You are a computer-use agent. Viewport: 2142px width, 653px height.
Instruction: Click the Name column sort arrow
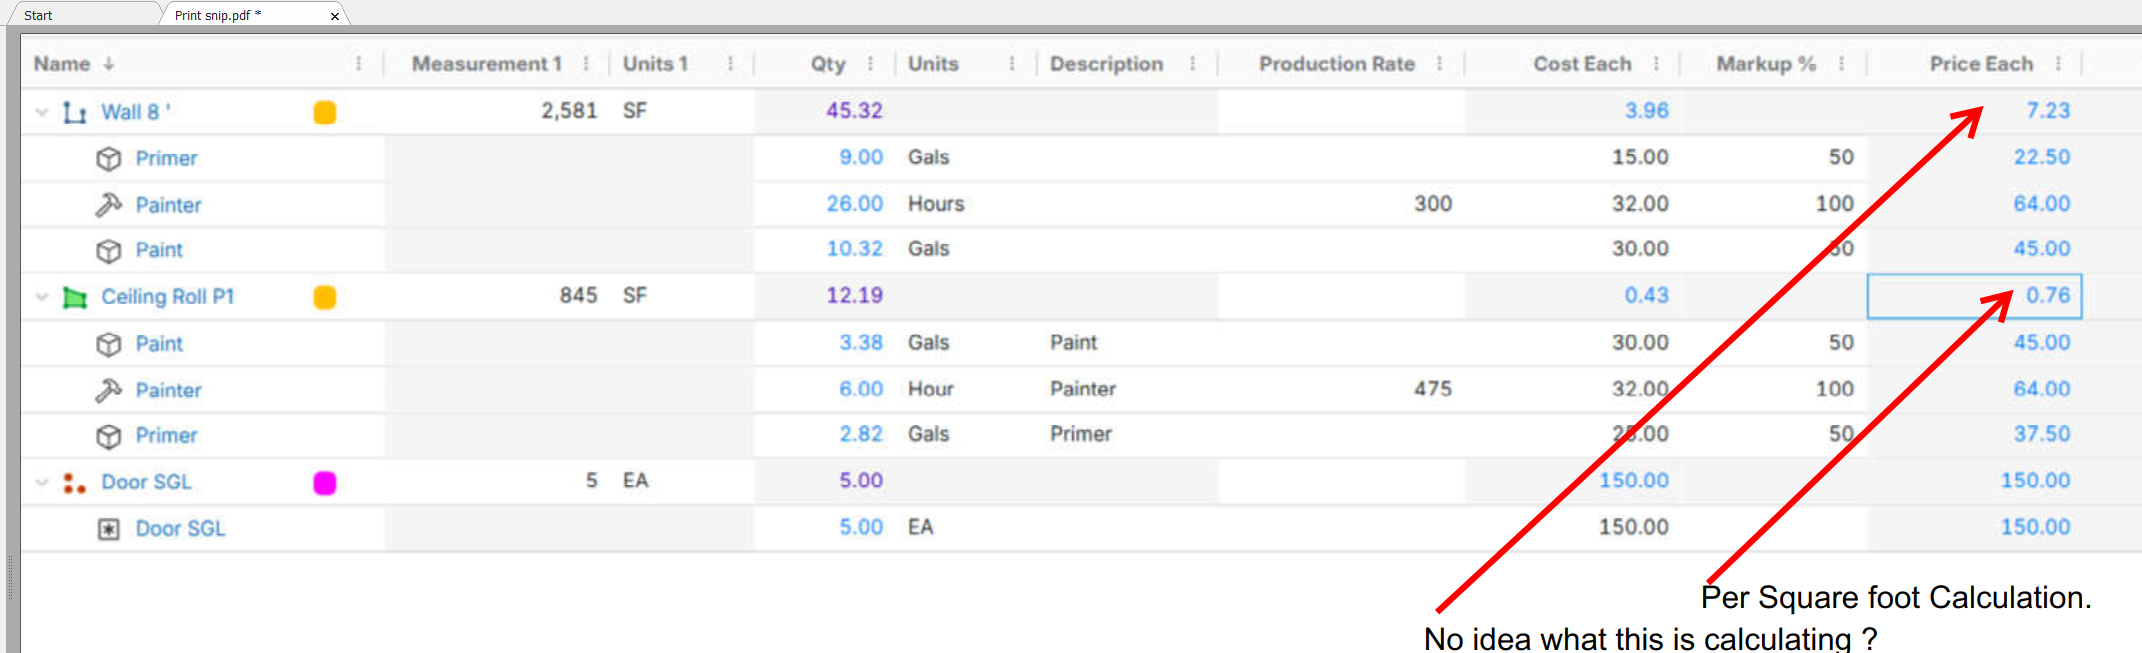pos(109,64)
